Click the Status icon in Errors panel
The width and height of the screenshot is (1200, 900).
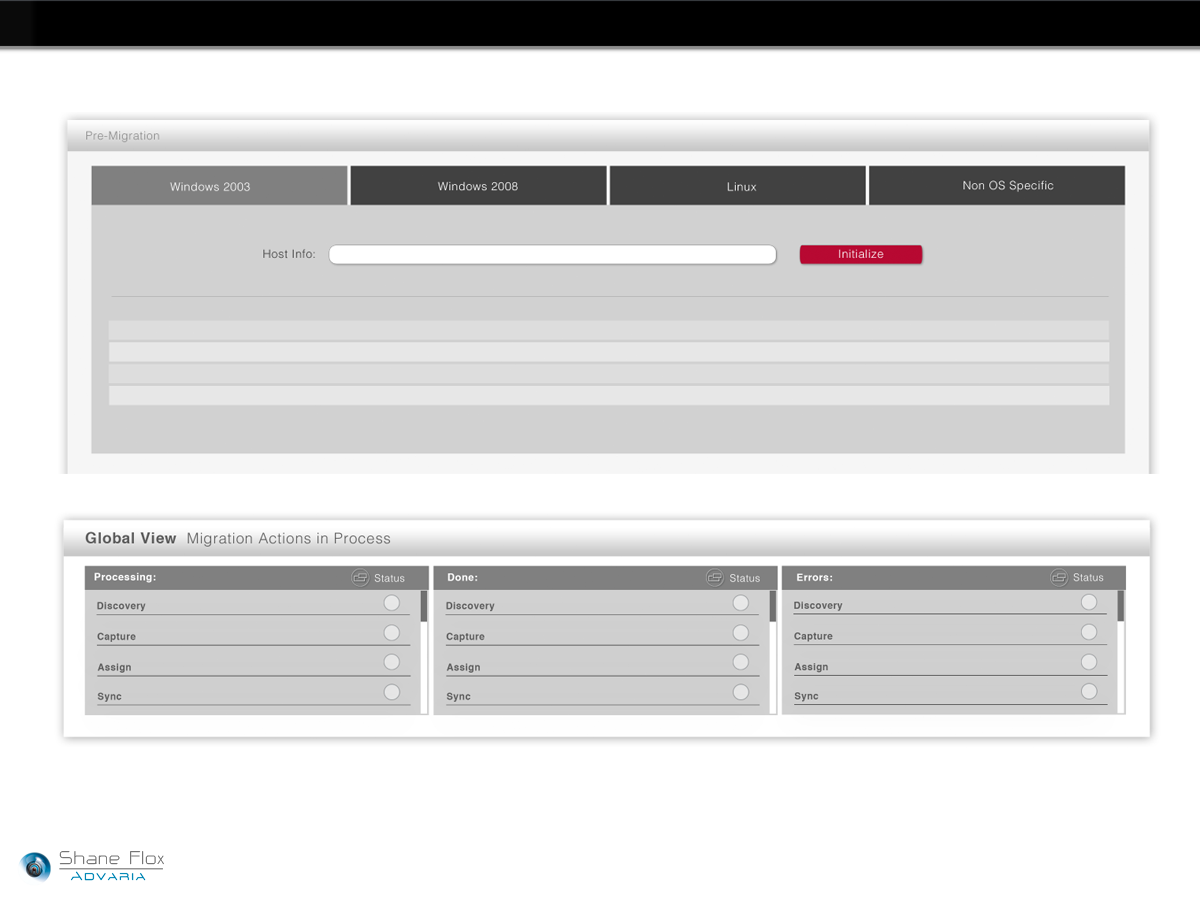point(1059,578)
